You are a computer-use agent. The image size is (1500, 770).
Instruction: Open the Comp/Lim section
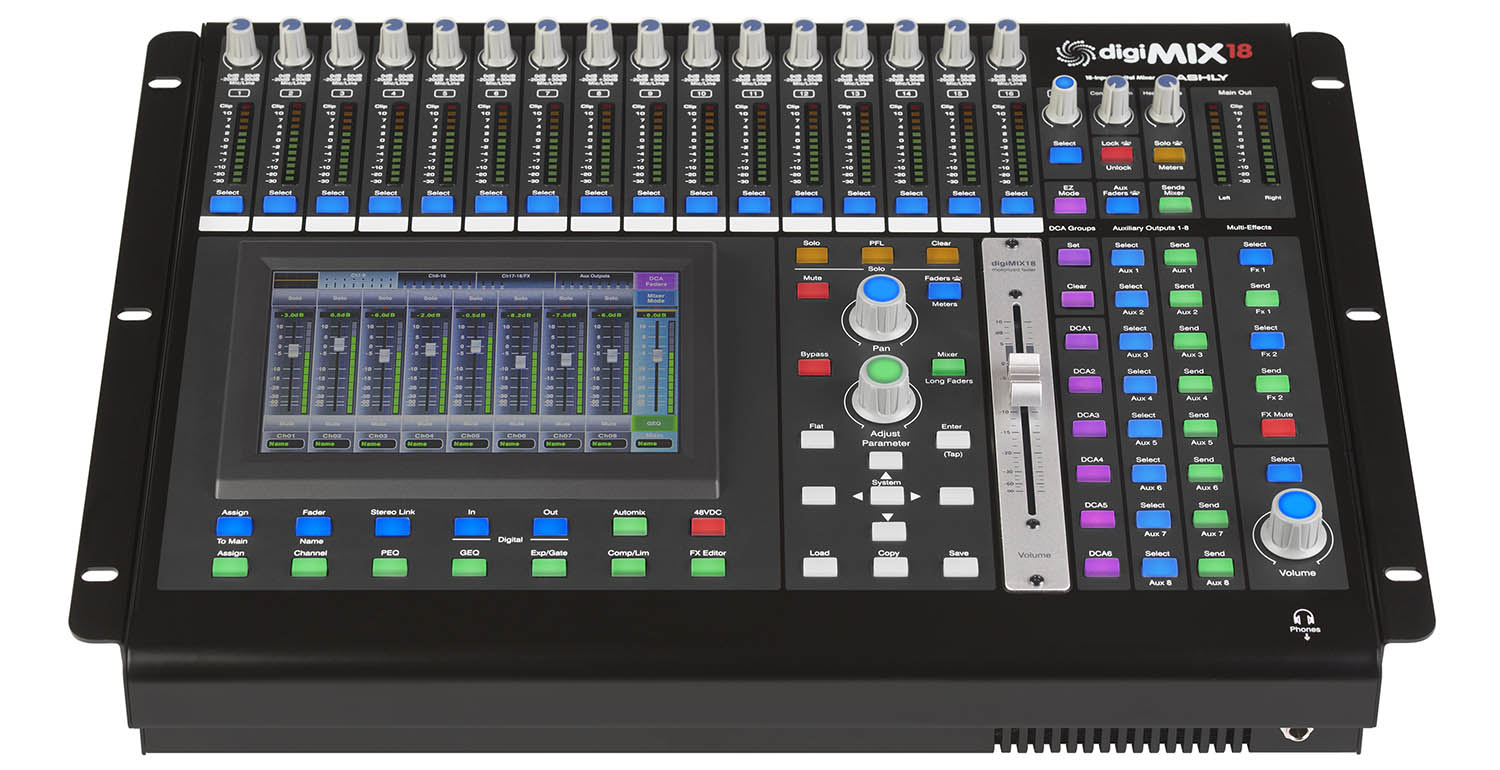click(629, 567)
